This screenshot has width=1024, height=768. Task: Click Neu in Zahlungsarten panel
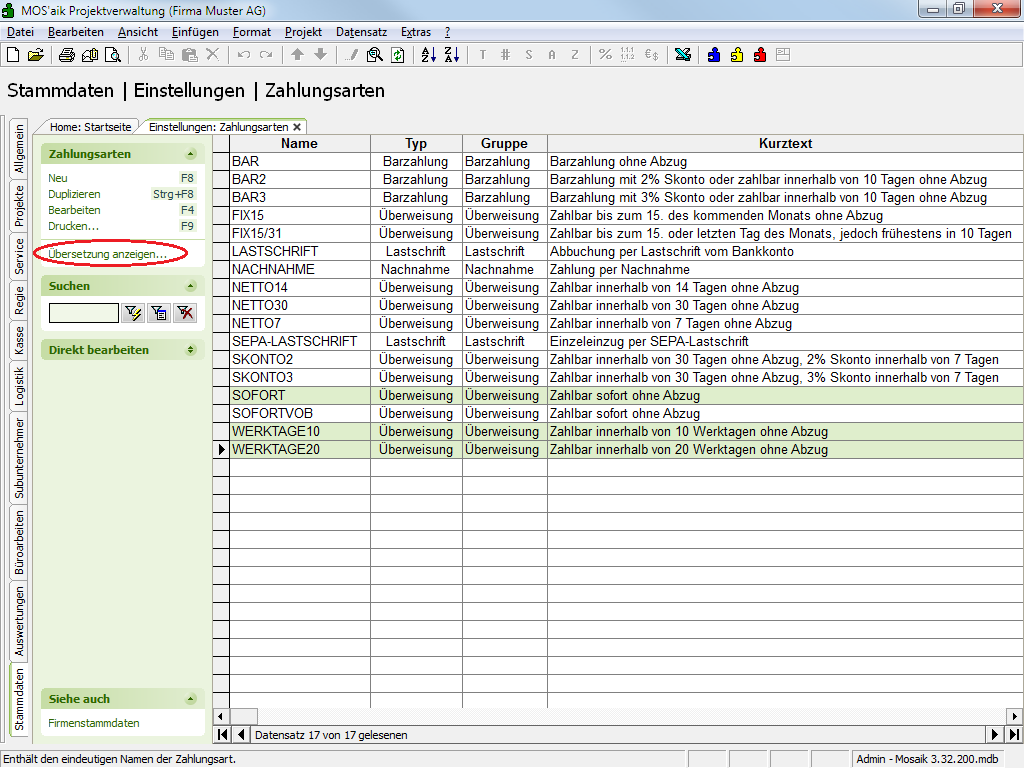click(x=57, y=178)
